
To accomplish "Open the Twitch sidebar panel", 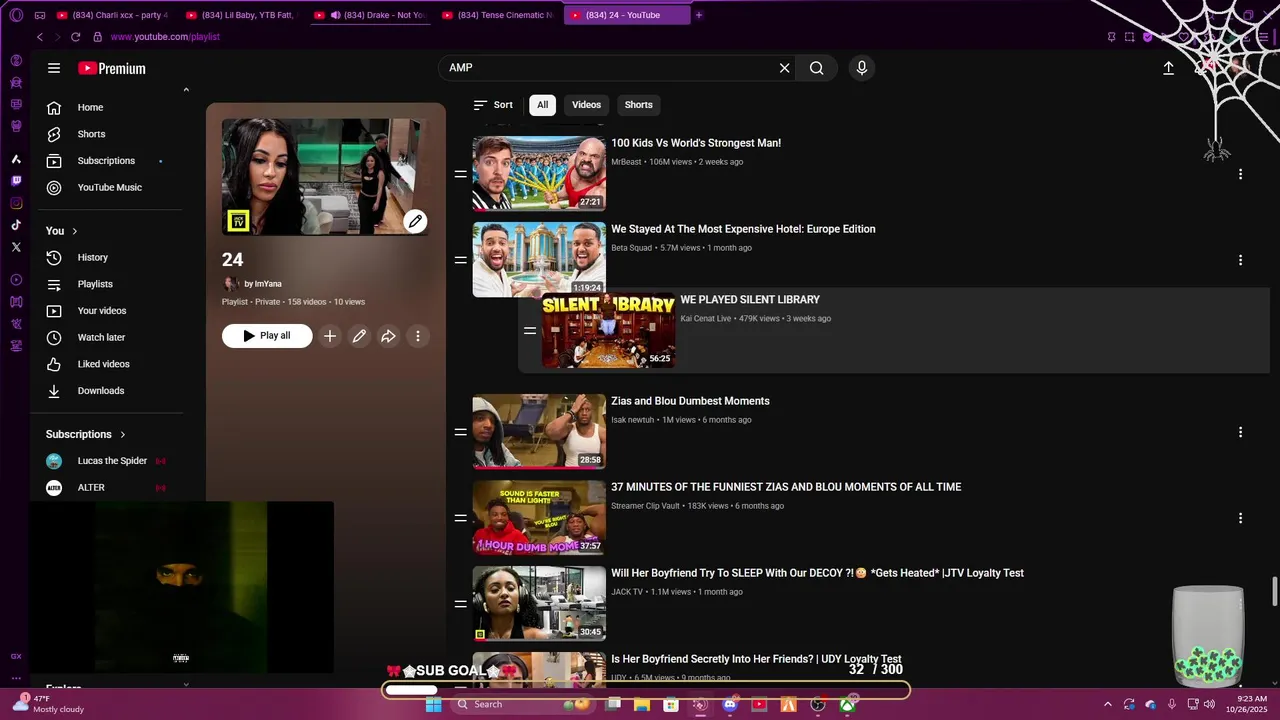I will (16, 181).
